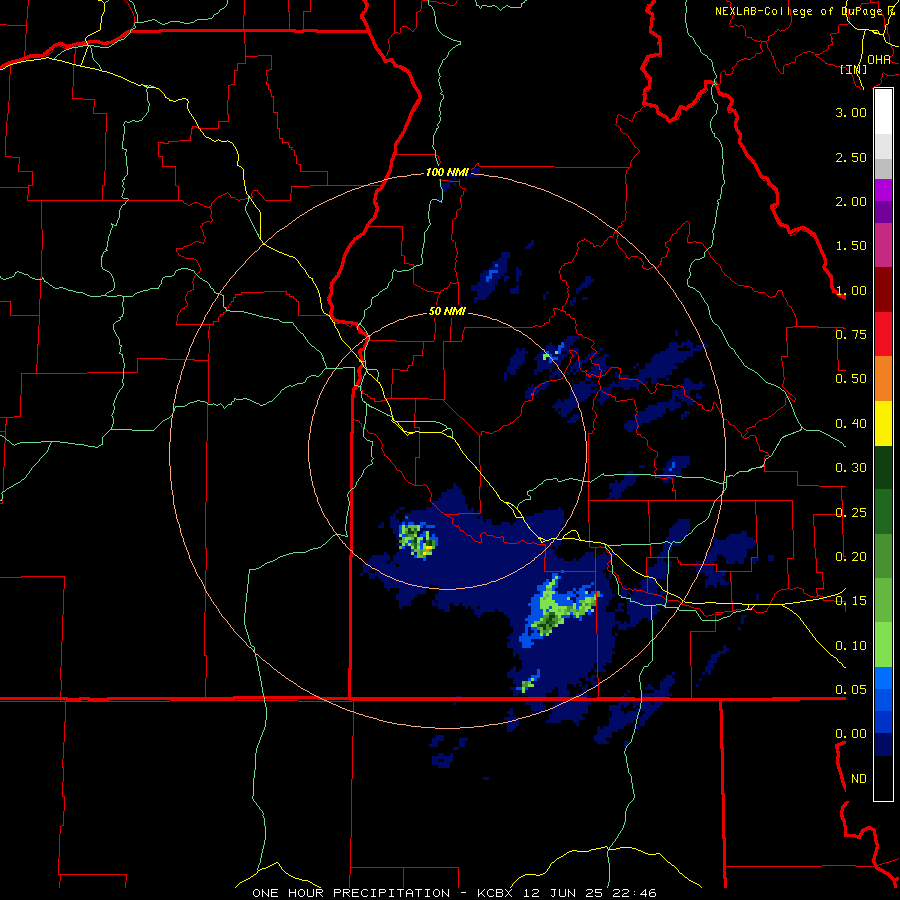The image size is (900, 900).
Task: Click the 0.30 legend value
Action: click(851, 468)
